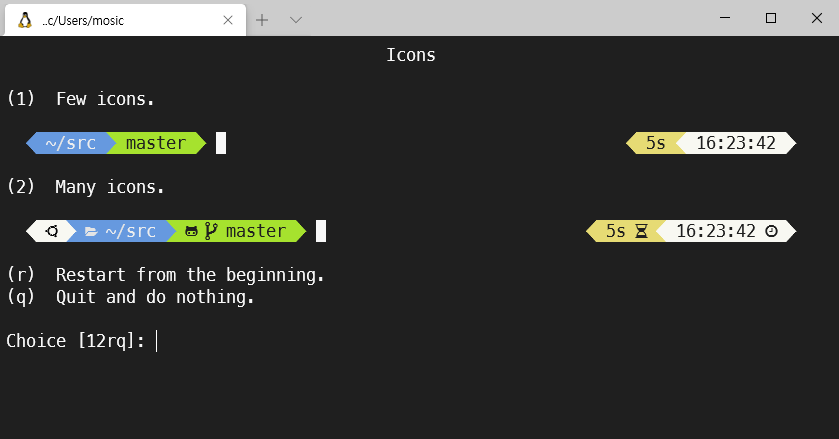Viewport: 839px width, 439px height.
Task: Open a new tab with plus button
Action: (262, 20)
